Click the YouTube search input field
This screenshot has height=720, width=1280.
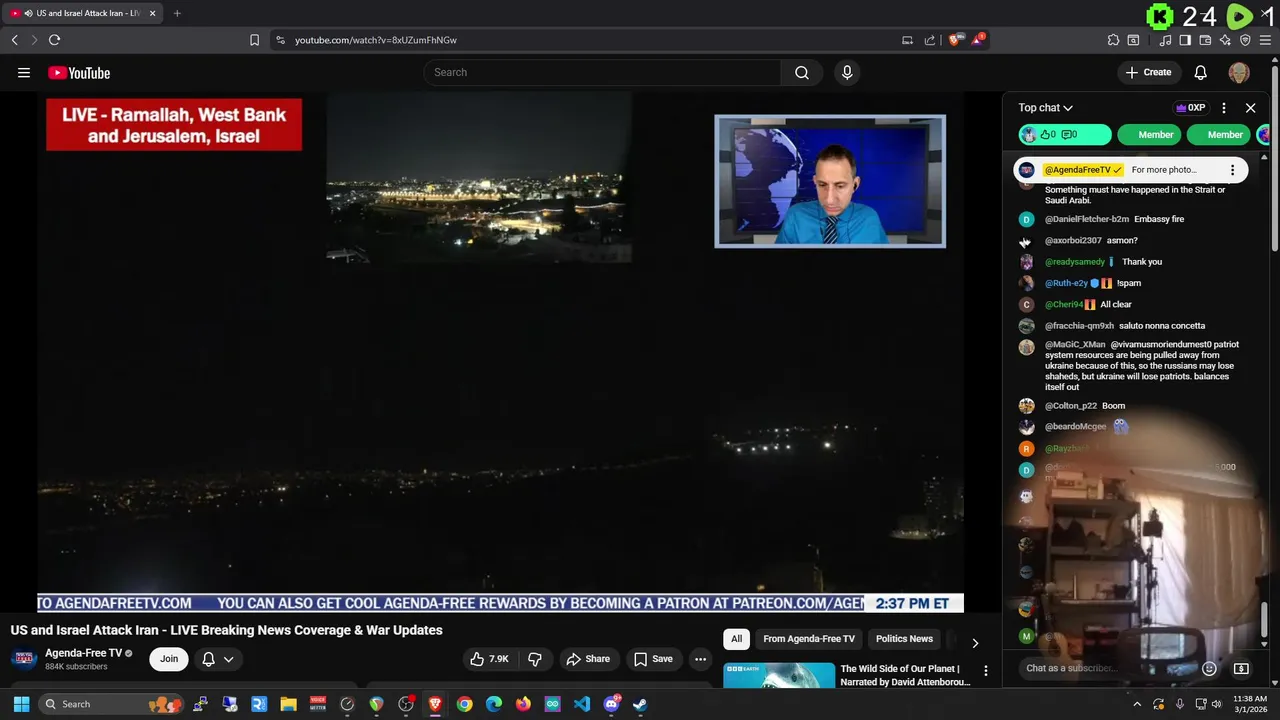coord(602,72)
